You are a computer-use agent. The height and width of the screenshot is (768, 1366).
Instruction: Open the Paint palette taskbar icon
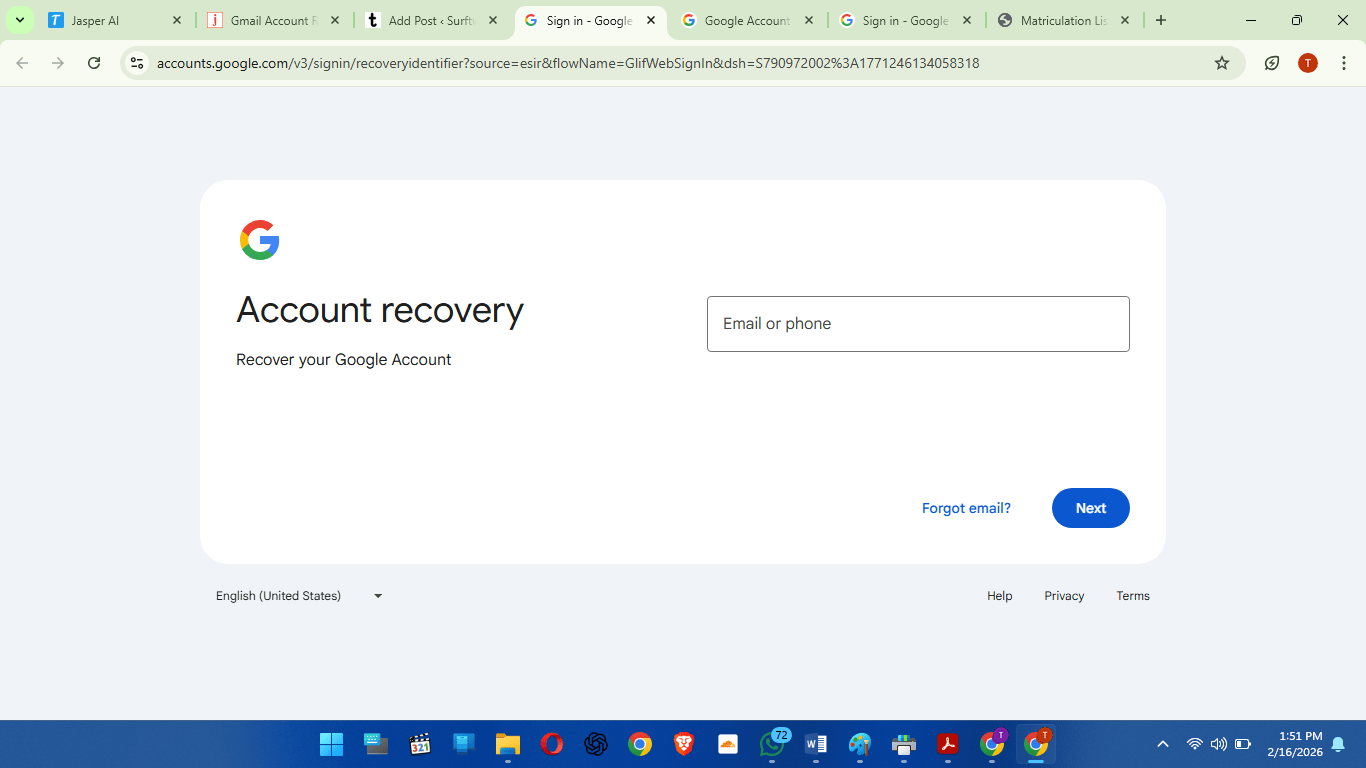[860, 744]
